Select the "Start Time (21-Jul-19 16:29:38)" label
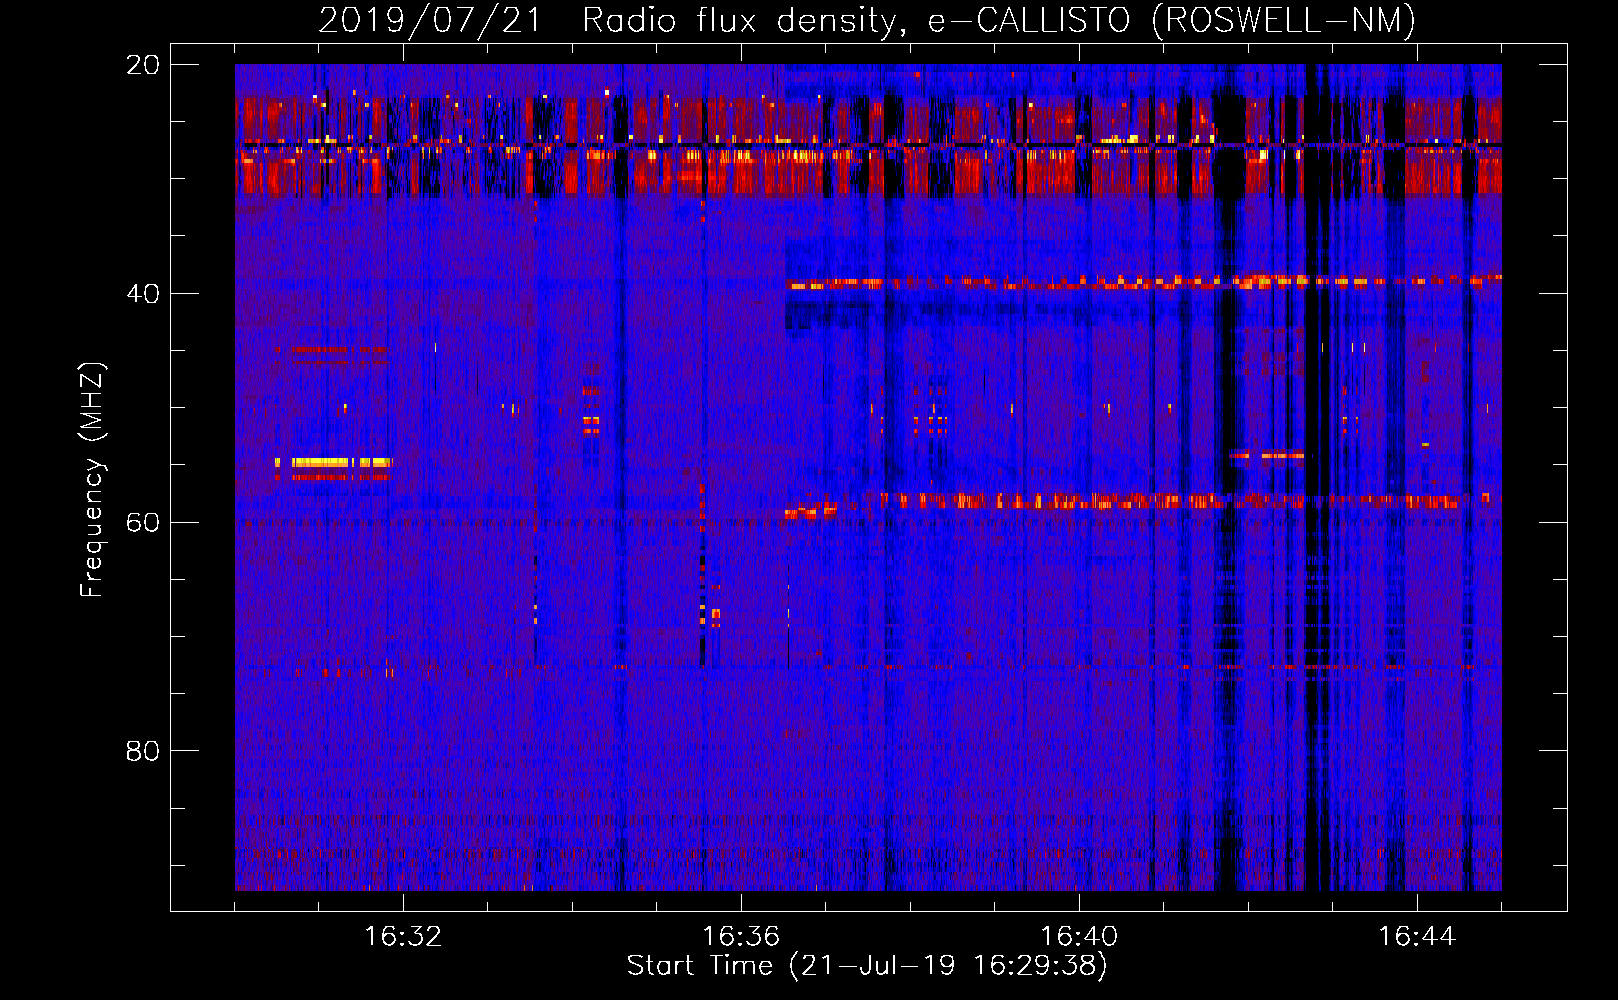 click(867, 966)
